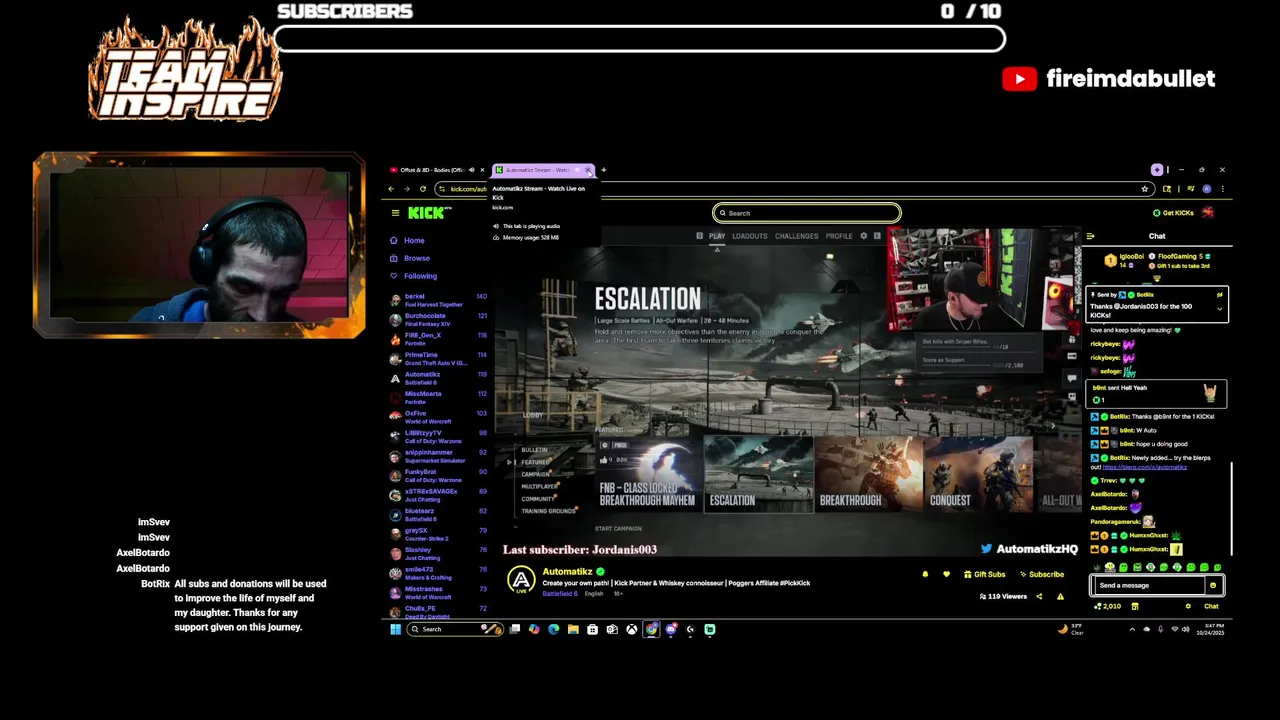Click the settings gear in game menu

864,236
